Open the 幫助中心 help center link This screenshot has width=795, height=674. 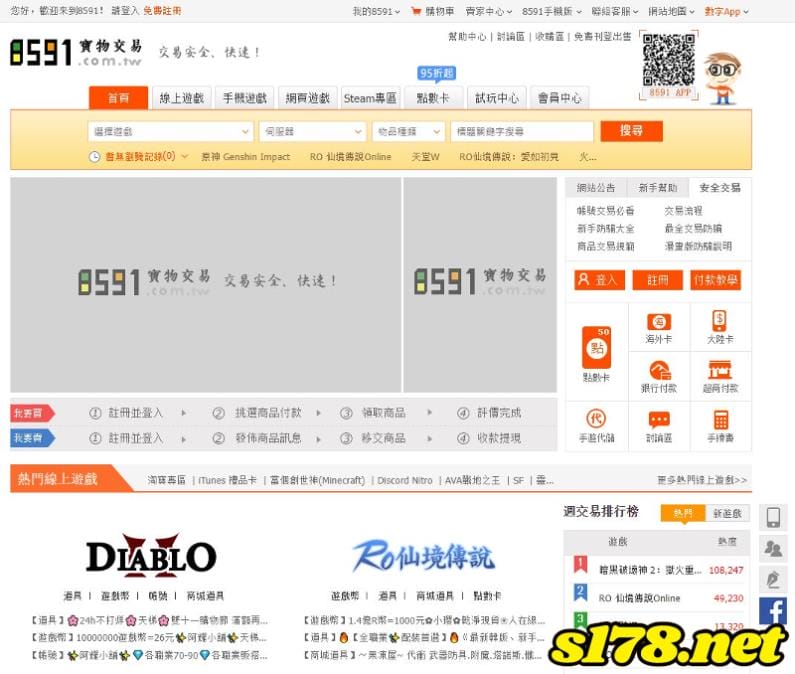coord(467,36)
